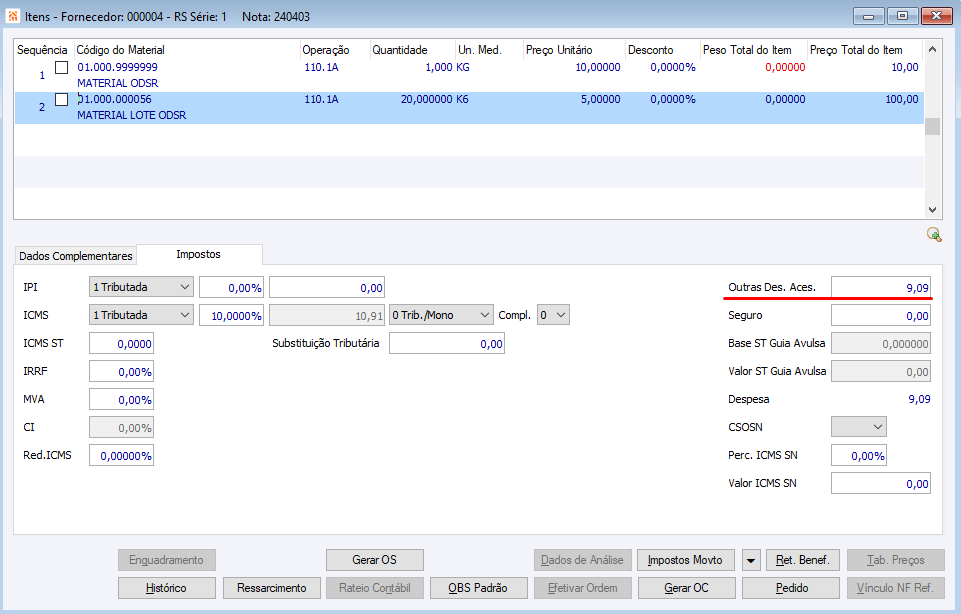Click the Preço Unitário column header
The width and height of the screenshot is (961, 614).
click(574, 50)
